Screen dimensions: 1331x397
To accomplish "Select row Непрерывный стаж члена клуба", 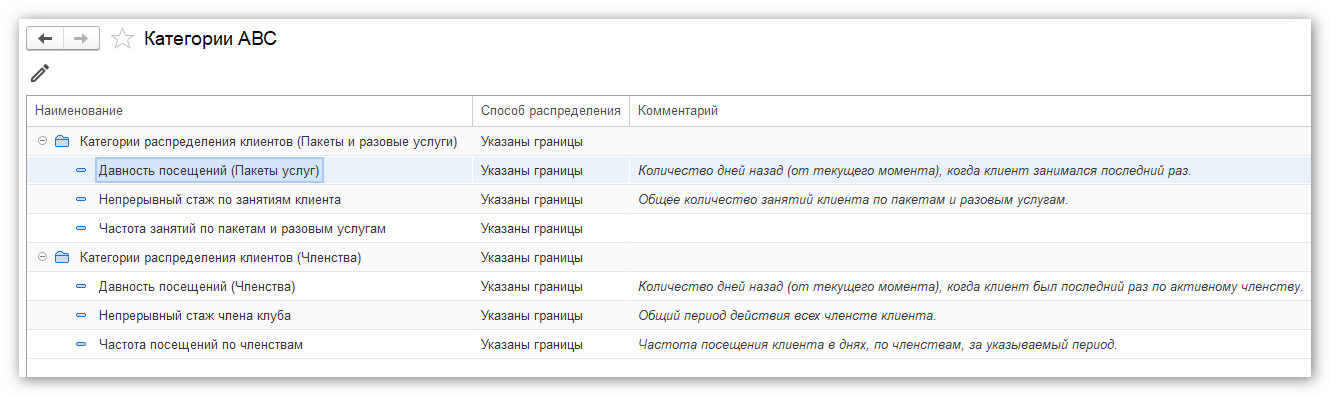I will pos(669,316).
